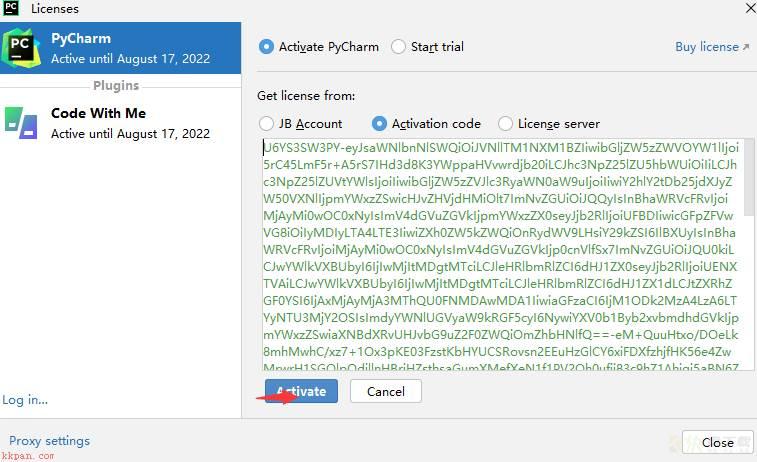The image size is (757, 462).
Task: Select the Activate PyCharm radio button
Action: [x=266, y=47]
